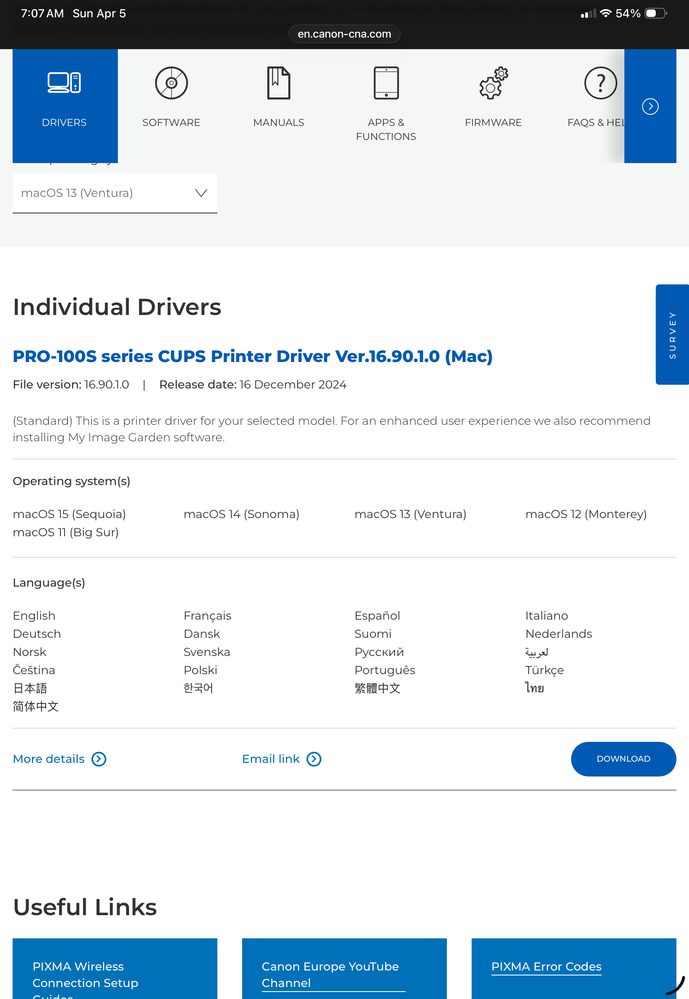The image size is (689, 999).
Task: Click English language entry
Action: 34,615
